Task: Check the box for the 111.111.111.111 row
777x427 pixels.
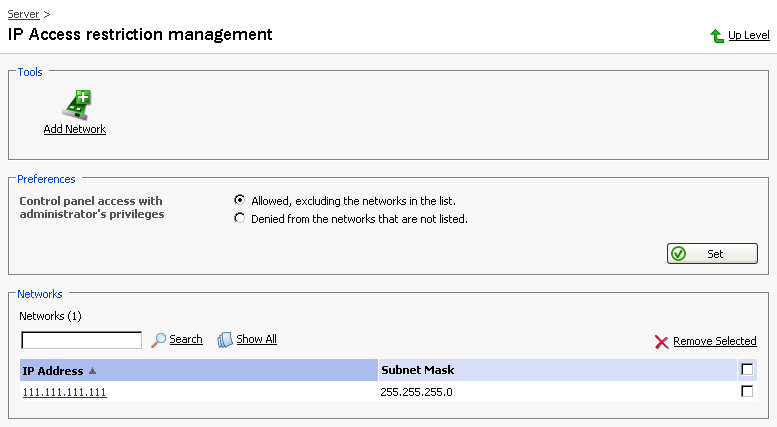Action: point(747,392)
